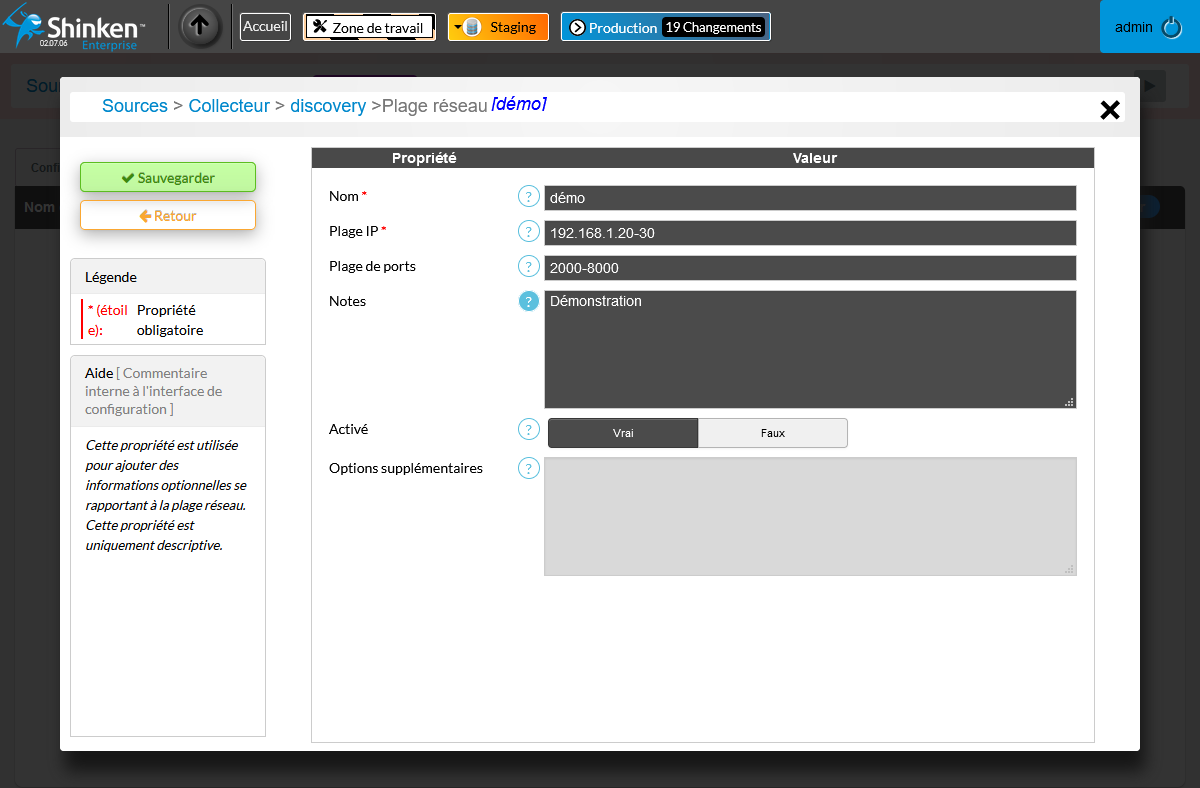The height and width of the screenshot is (788, 1200).
Task: Click the help icon next to Nom
Action: coord(528,197)
